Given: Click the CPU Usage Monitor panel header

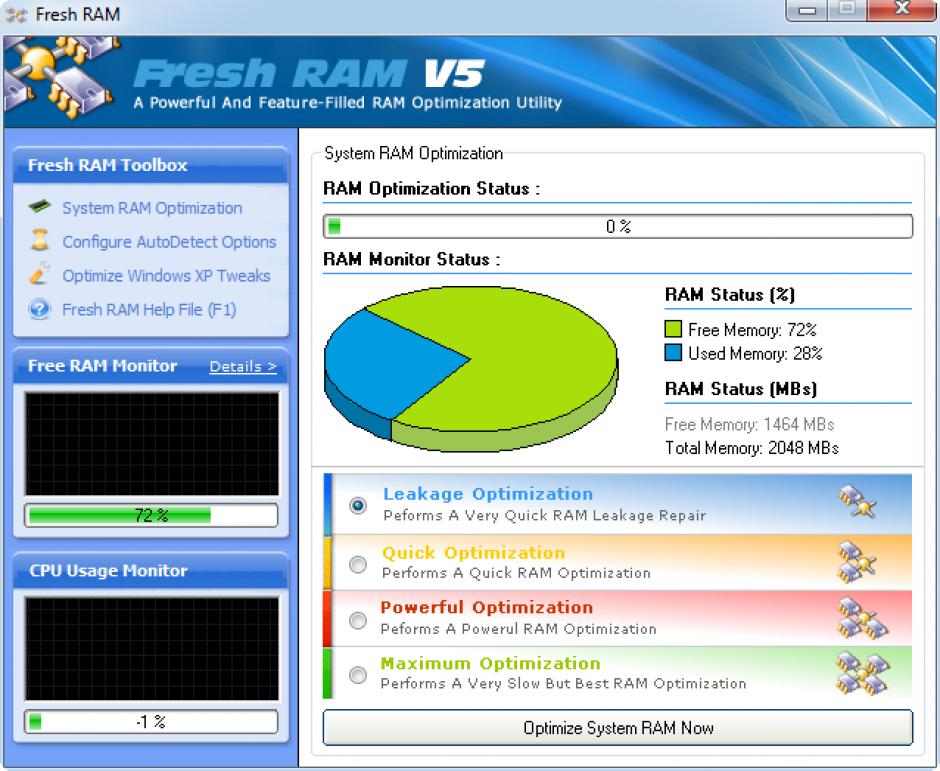Looking at the screenshot, I should pyautogui.click(x=150, y=570).
